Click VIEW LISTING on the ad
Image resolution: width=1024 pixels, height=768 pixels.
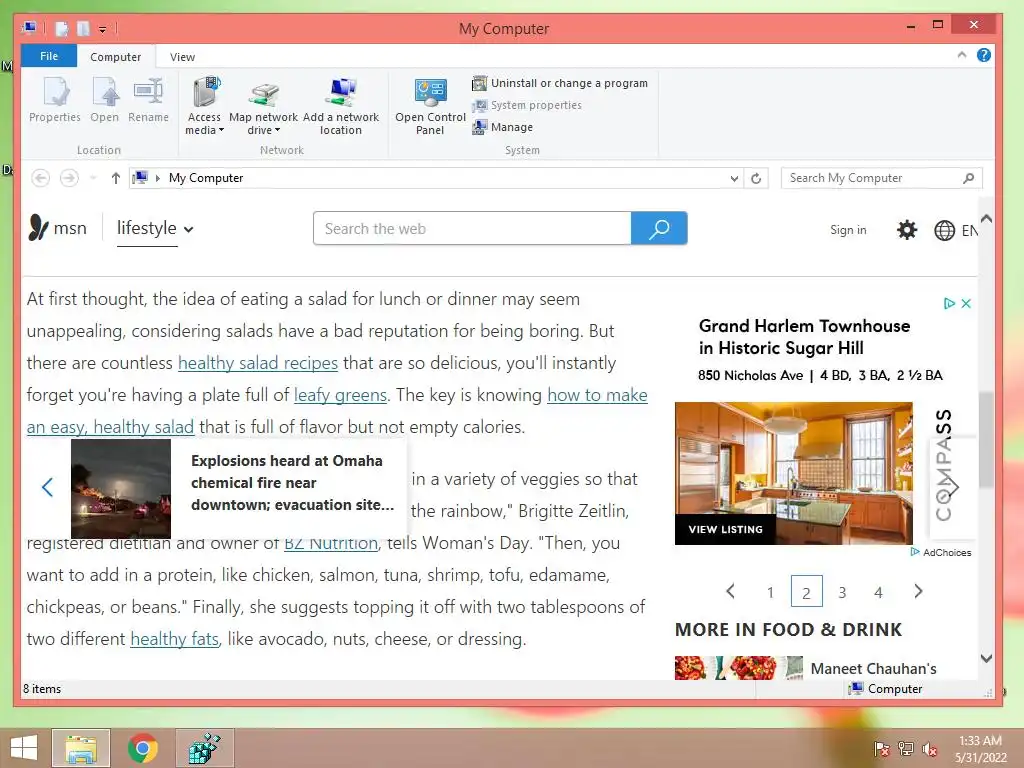tap(726, 530)
